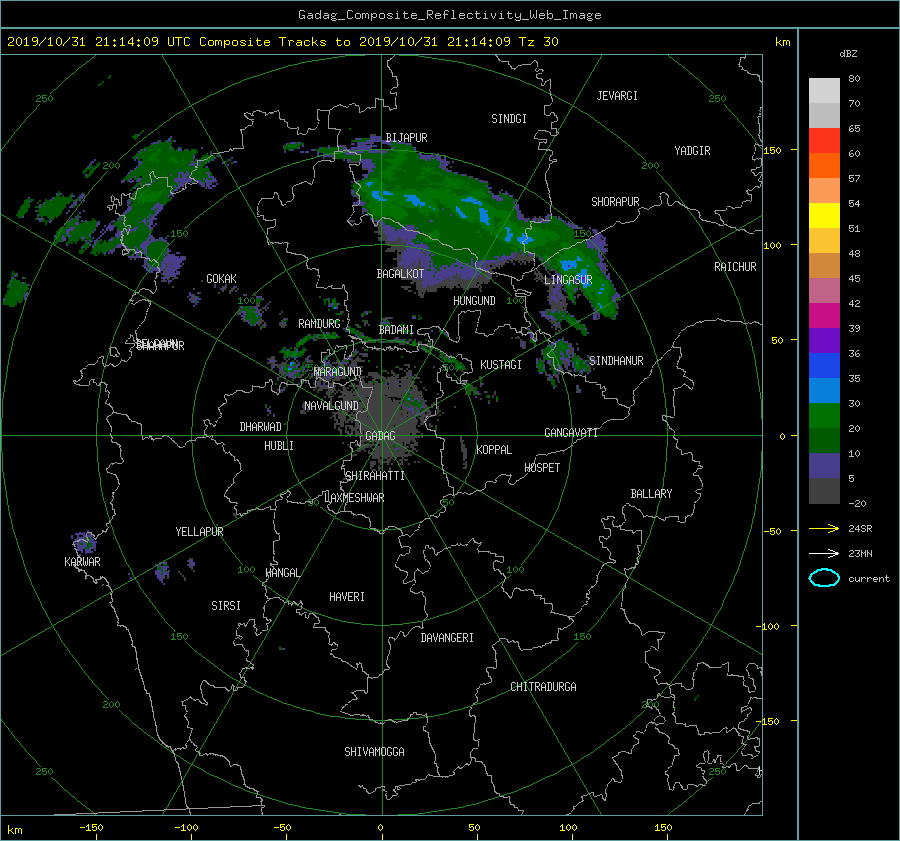The height and width of the screenshot is (841, 900).
Task: Click the LINGASUR city label
Action: coord(568,280)
